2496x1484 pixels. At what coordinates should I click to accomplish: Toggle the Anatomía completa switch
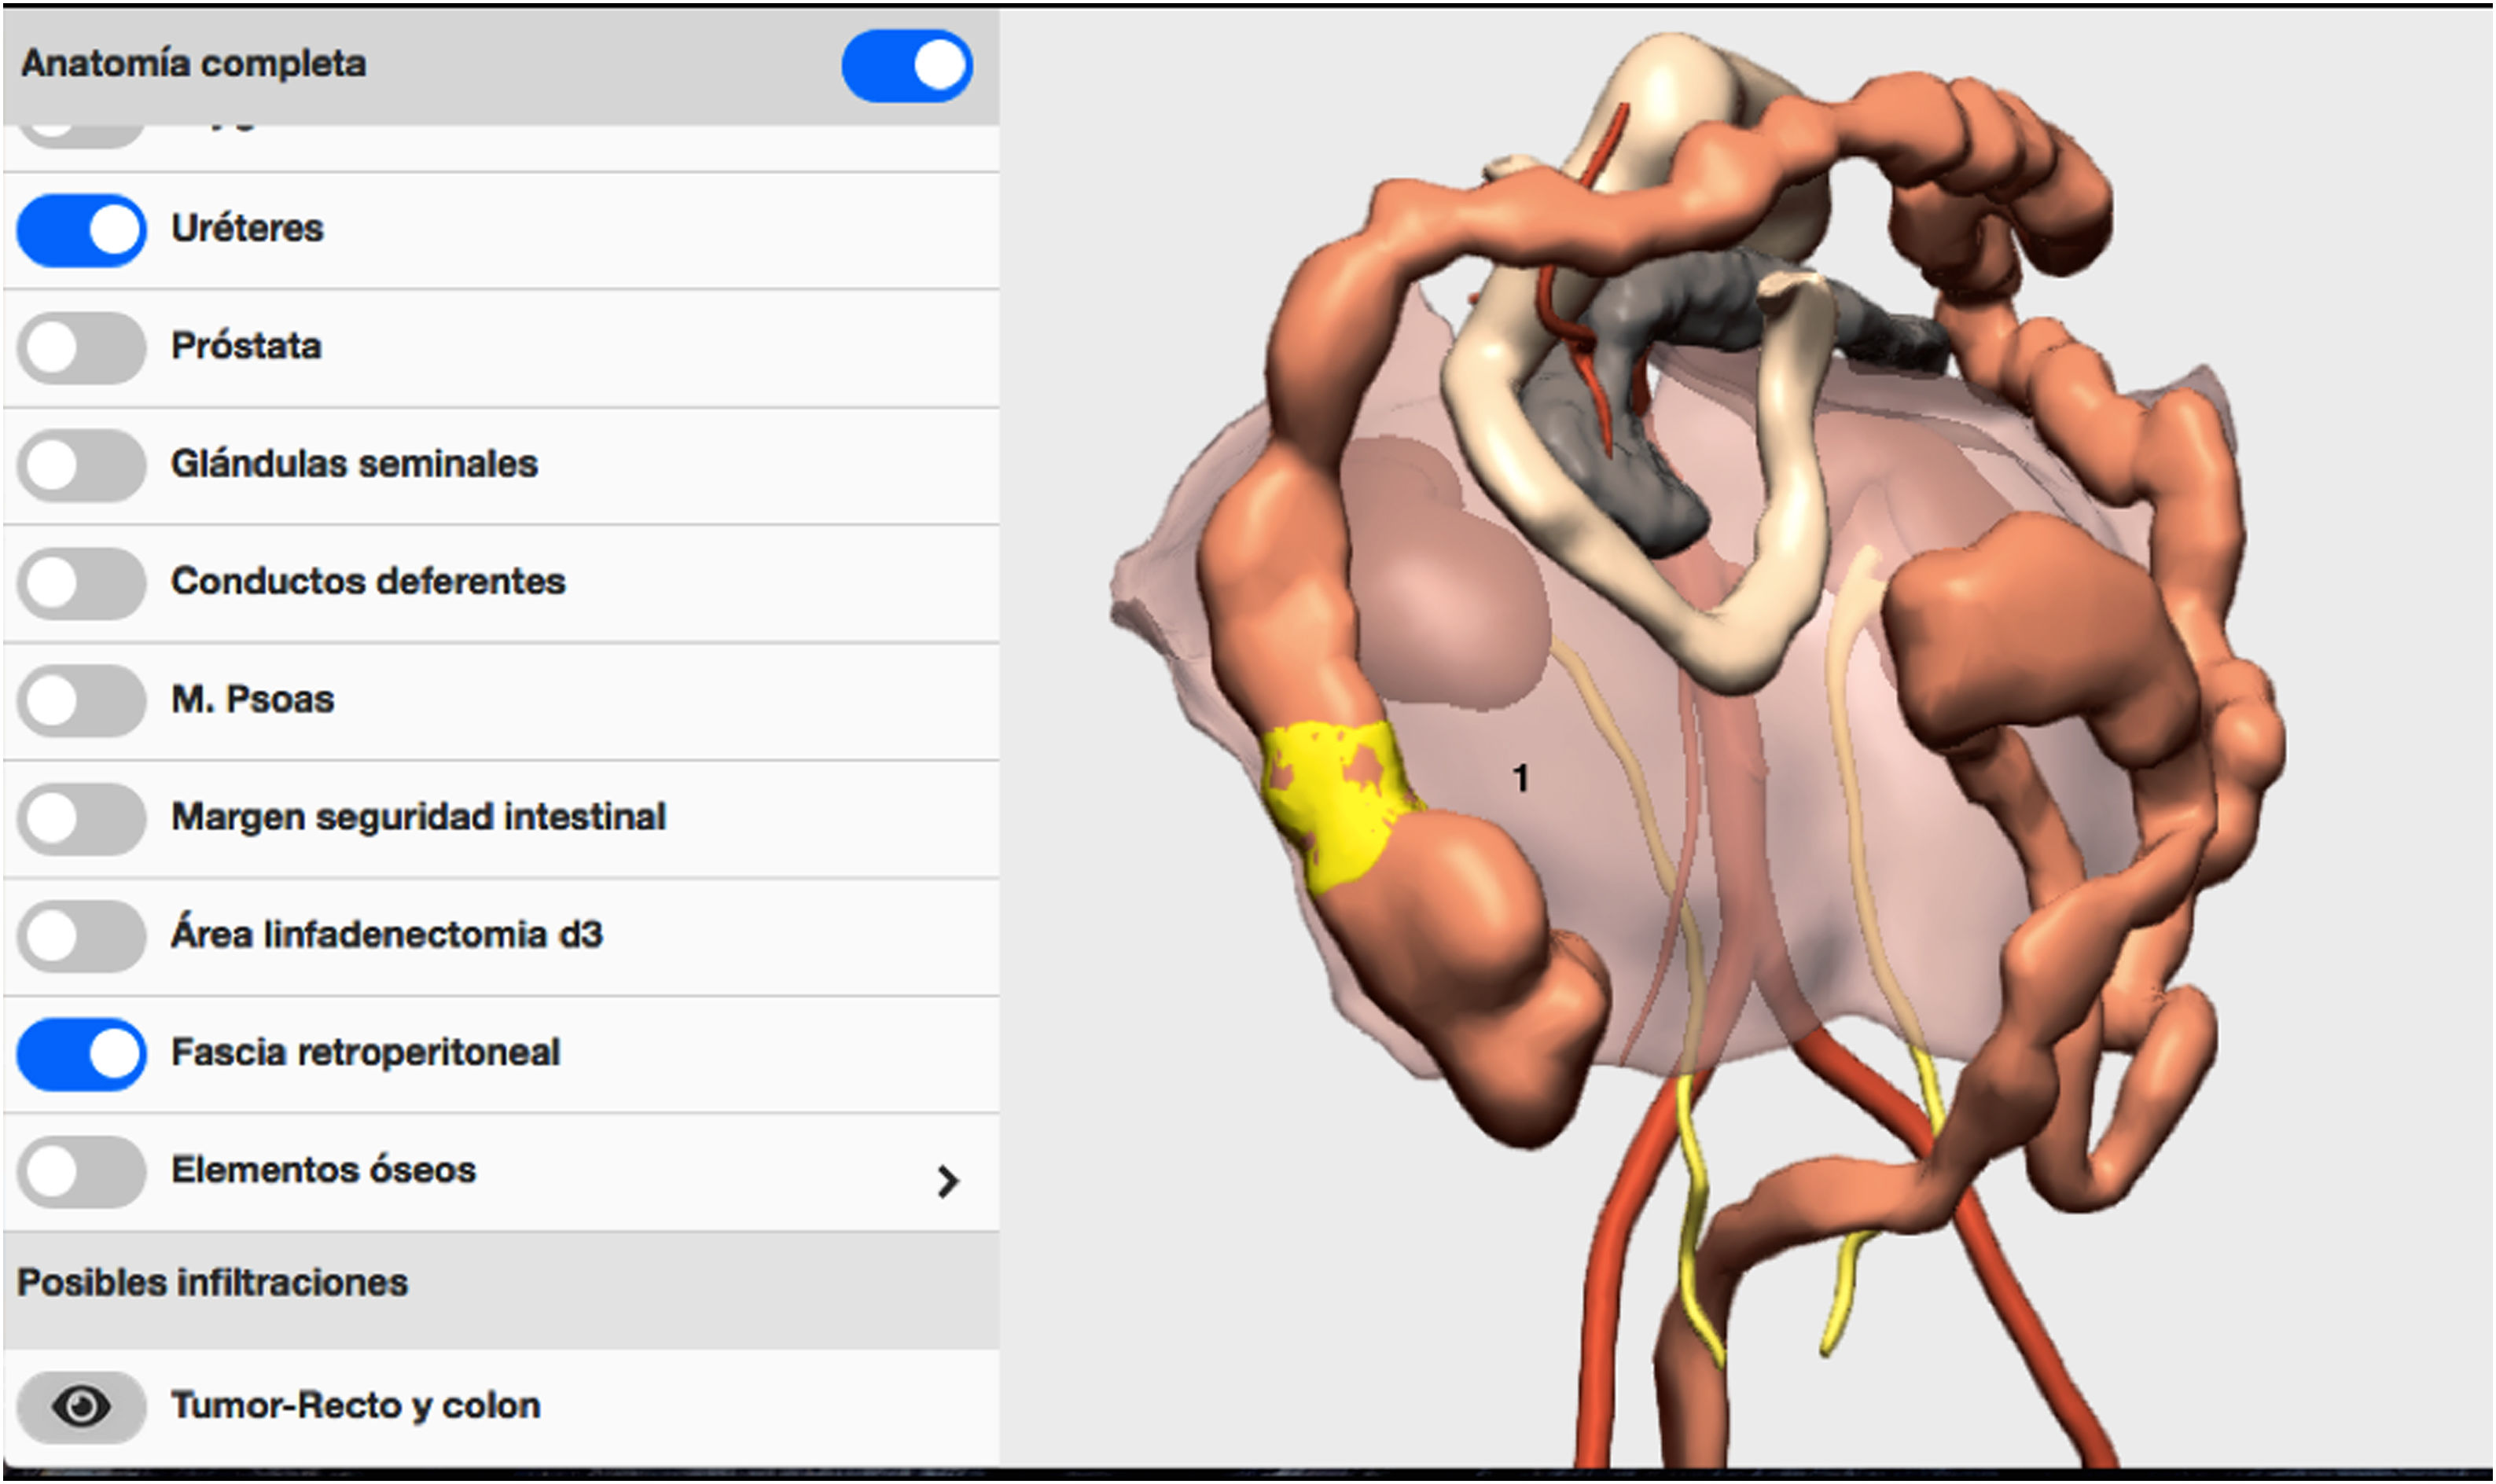click(906, 66)
